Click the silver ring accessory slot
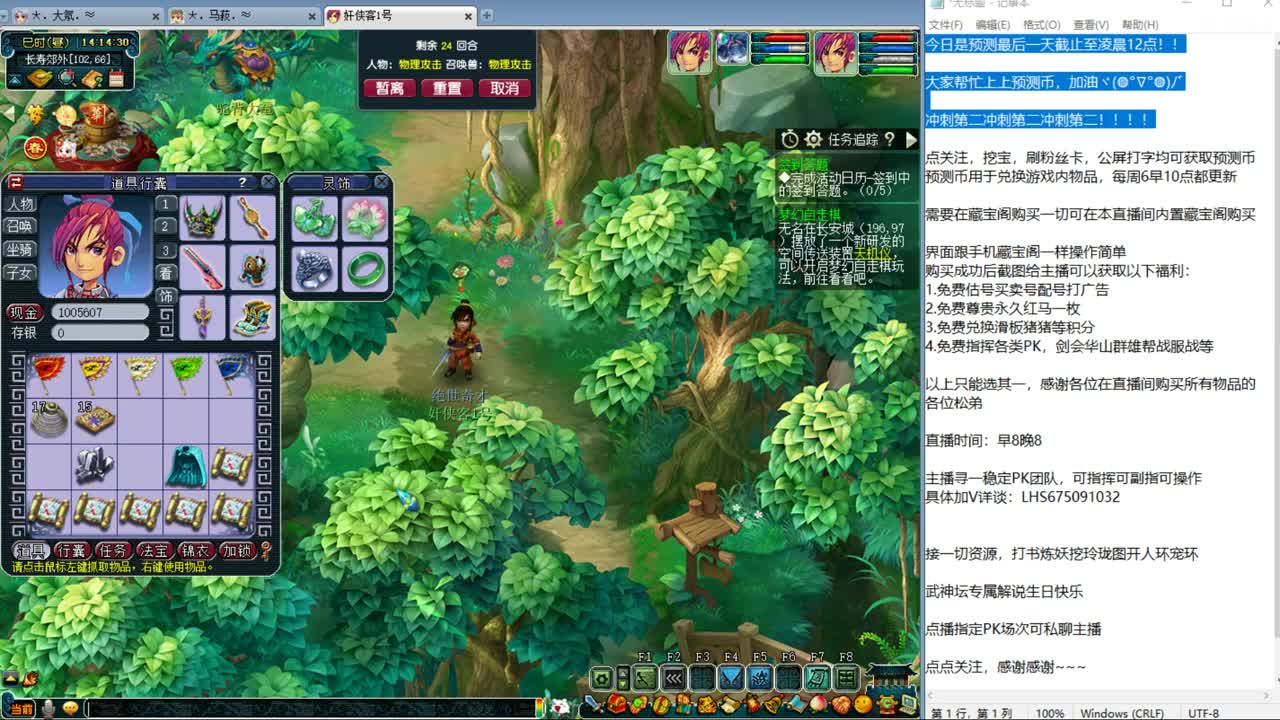Image resolution: width=1280 pixels, height=720 pixels. point(314,269)
